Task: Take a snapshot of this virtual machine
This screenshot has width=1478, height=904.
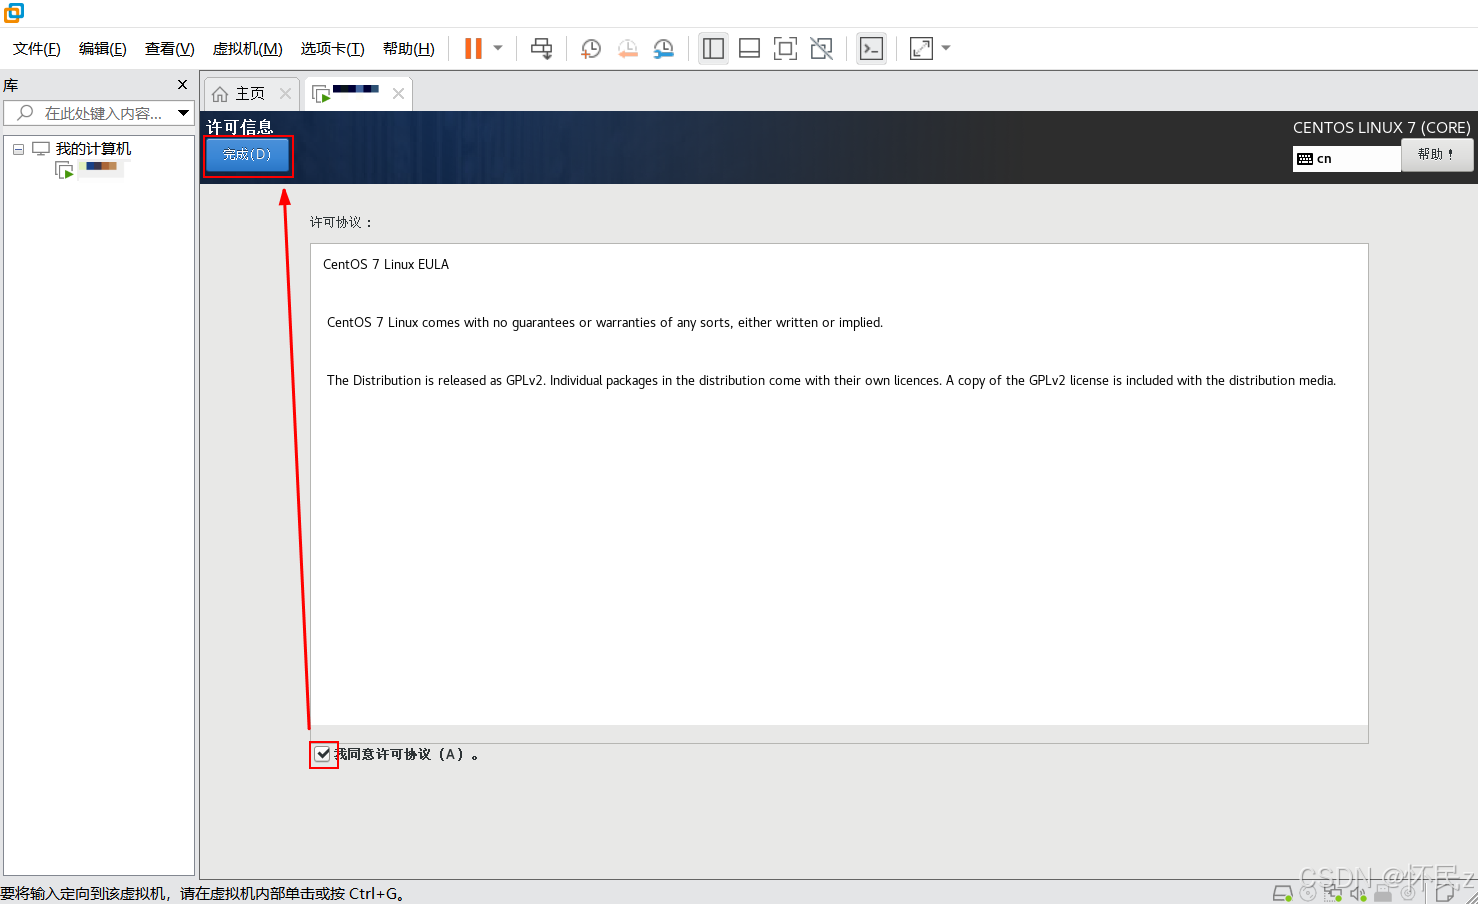Action: (591, 48)
